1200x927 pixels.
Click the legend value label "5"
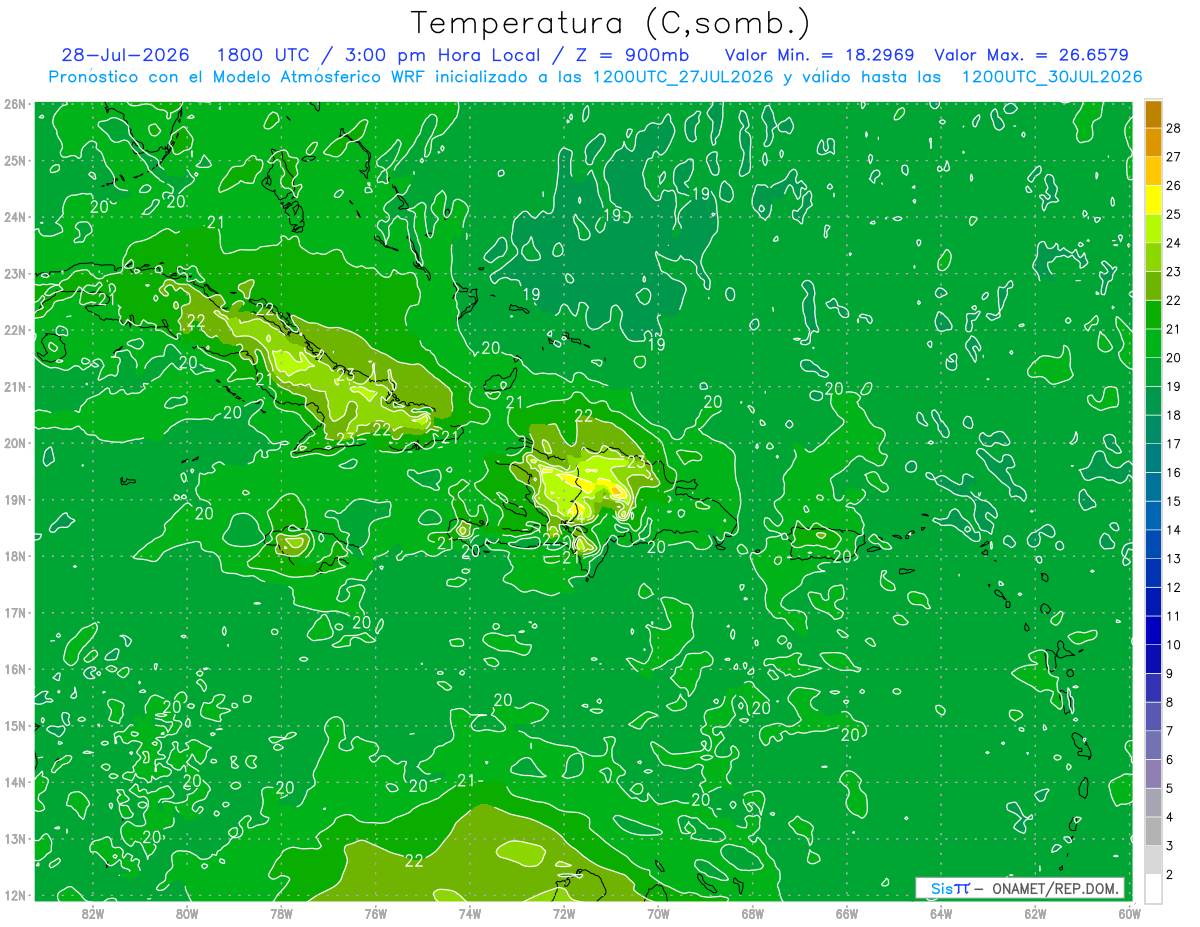pyautogui.click(x=1170, y=789)
